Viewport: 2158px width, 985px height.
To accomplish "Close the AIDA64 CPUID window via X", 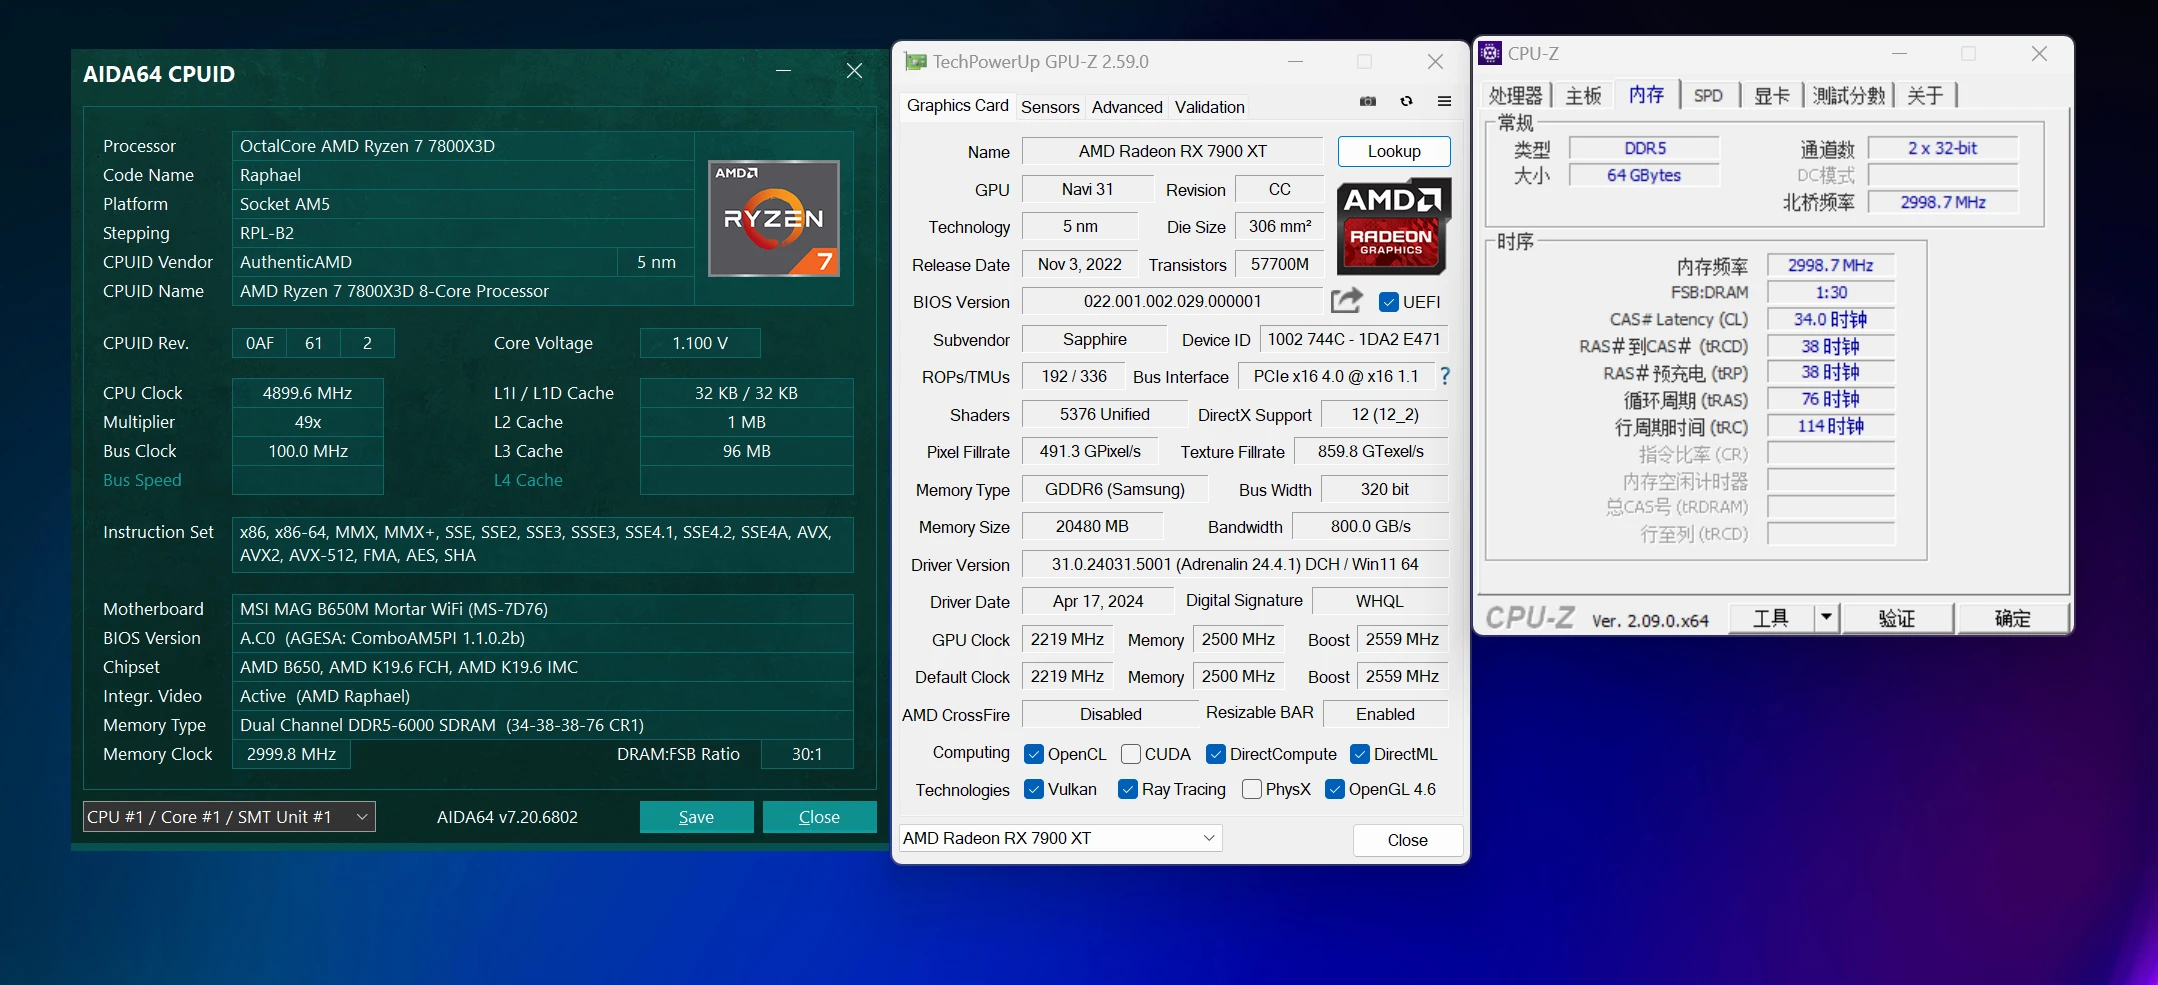I will 854,71.
